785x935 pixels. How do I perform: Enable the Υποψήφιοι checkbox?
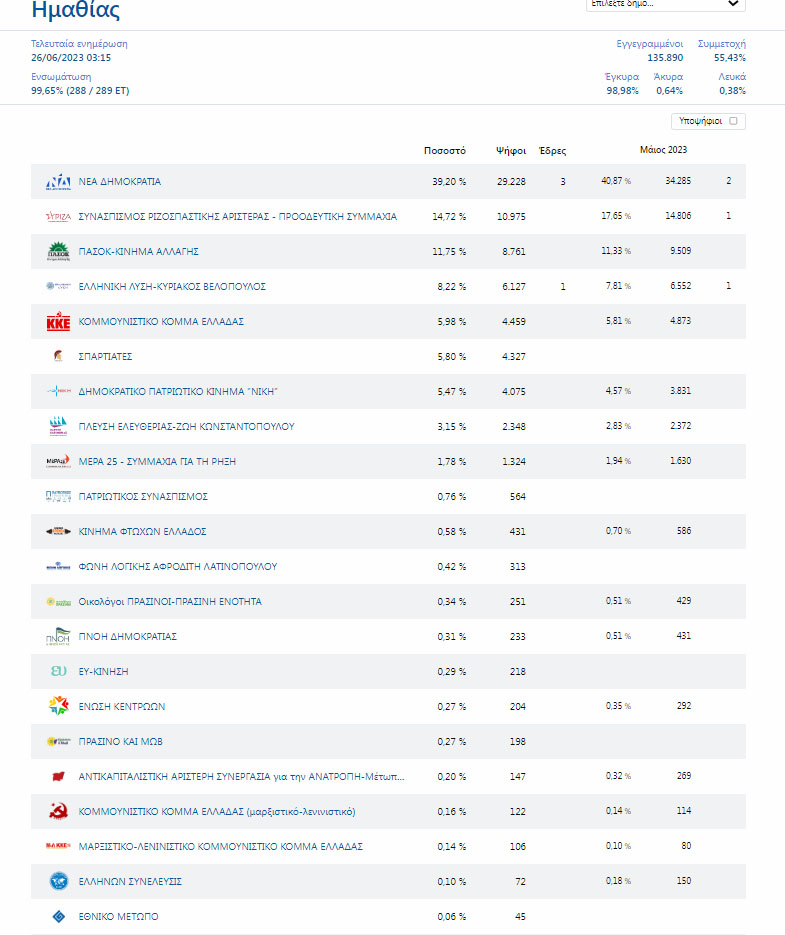click(733, 121)
